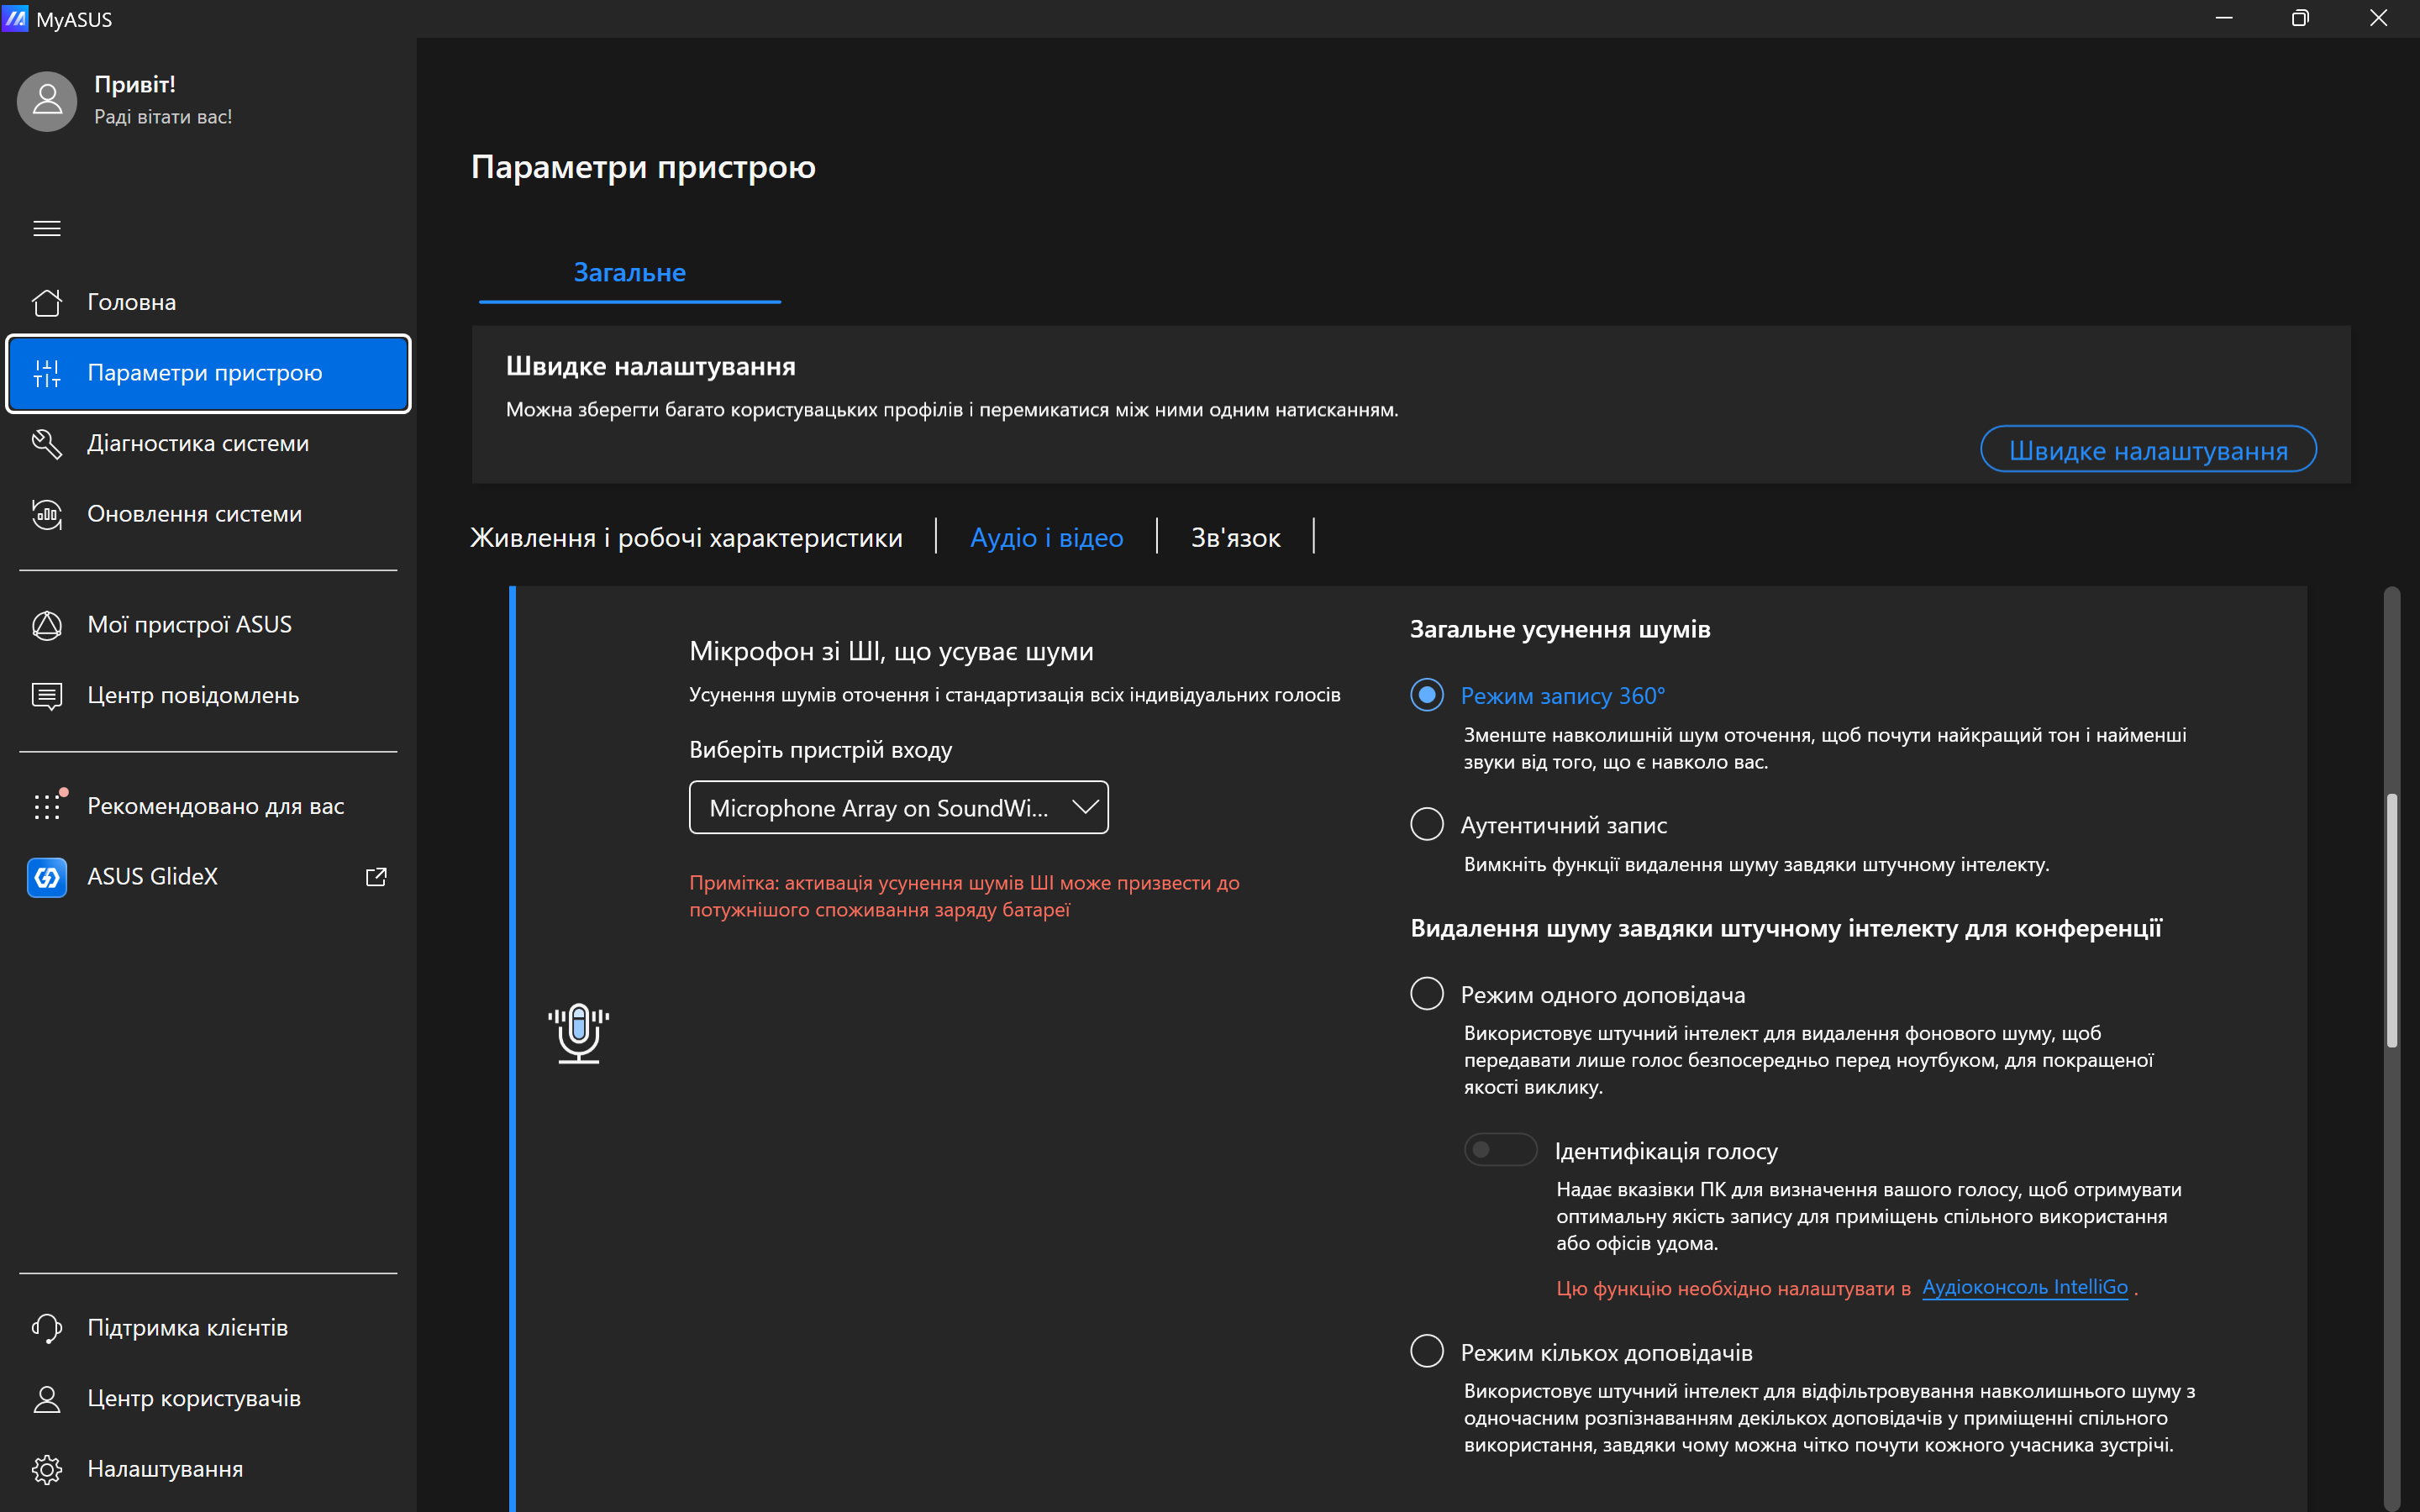Image resolution: width=2420 pixels, height=1512 pixels.
Task: Click the Мої пристрої ASUS icon
Action: (47, 625)
